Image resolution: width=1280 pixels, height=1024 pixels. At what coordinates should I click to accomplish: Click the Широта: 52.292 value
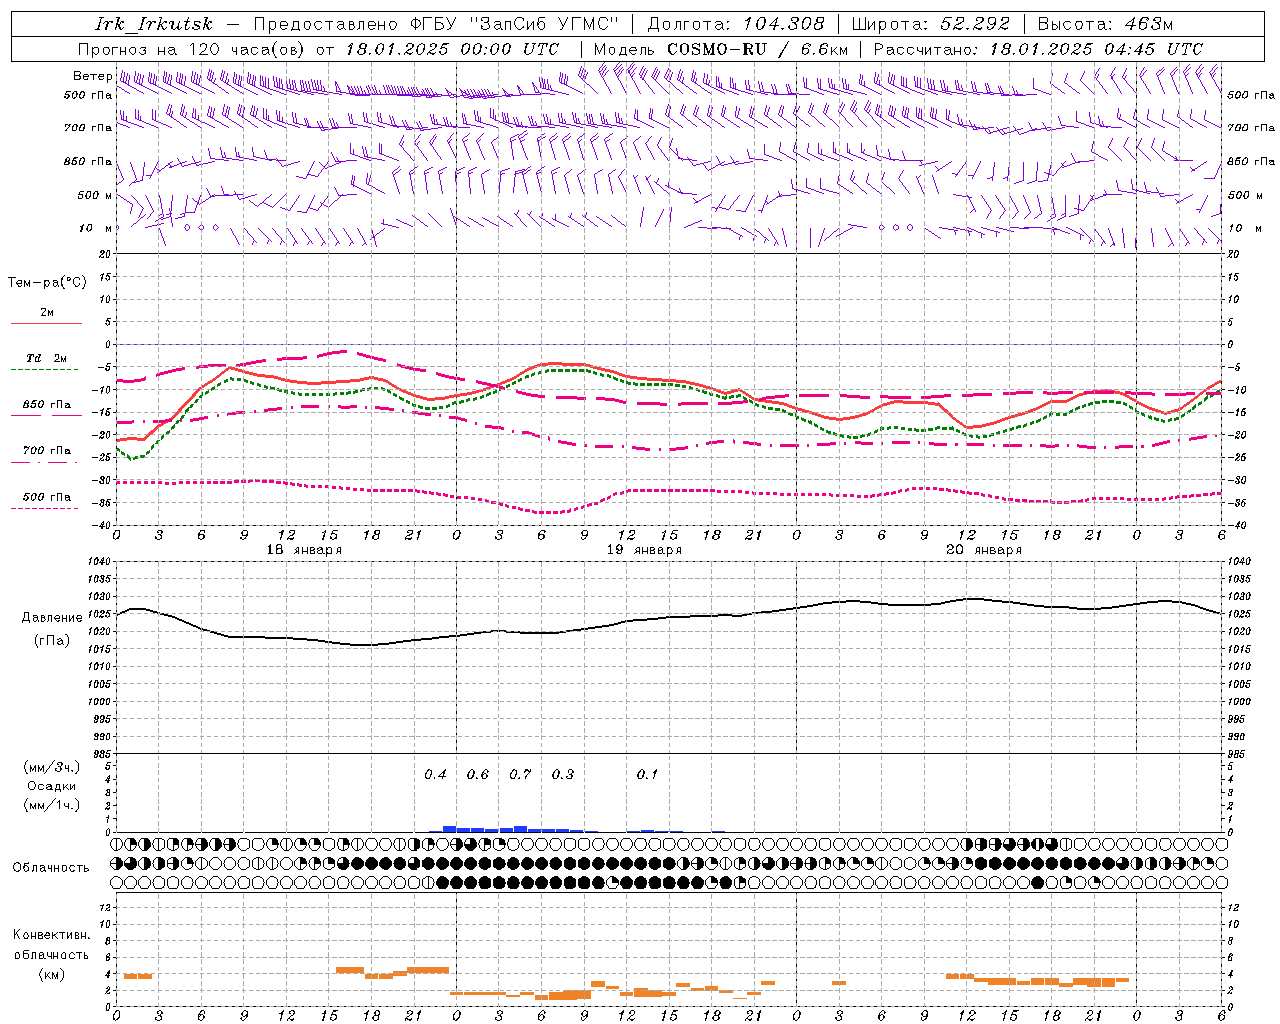pyautogui.click(x=931, y=24)
